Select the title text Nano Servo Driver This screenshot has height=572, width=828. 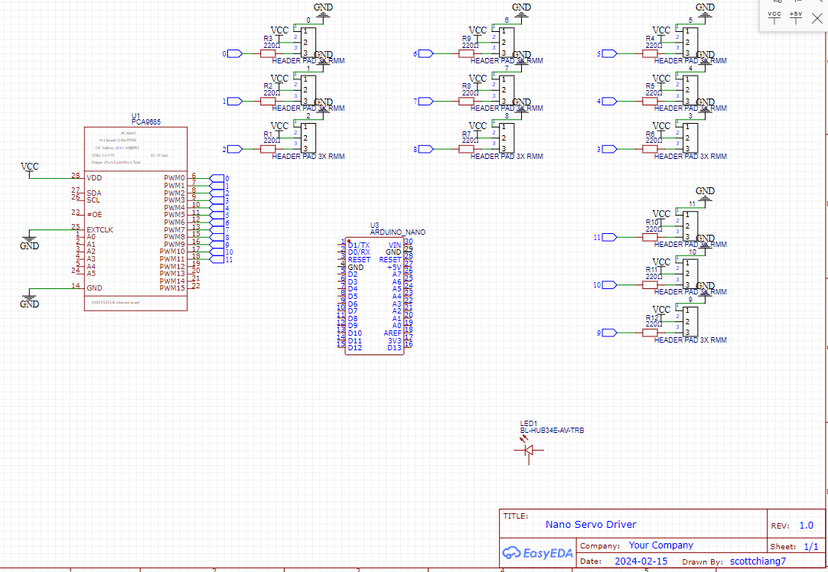click(590, 524)
